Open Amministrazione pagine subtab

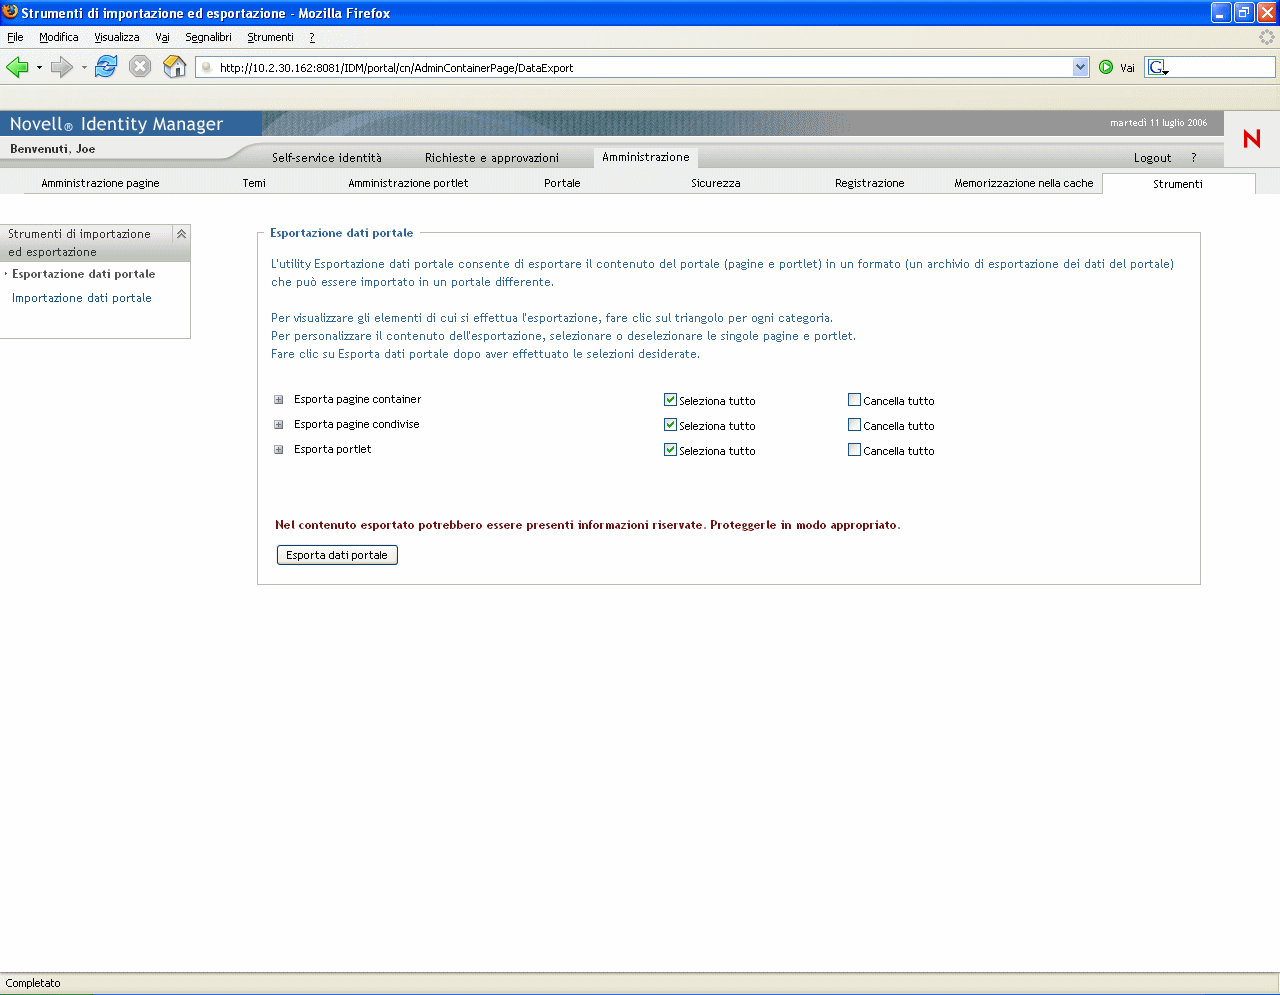pos(100,183)
